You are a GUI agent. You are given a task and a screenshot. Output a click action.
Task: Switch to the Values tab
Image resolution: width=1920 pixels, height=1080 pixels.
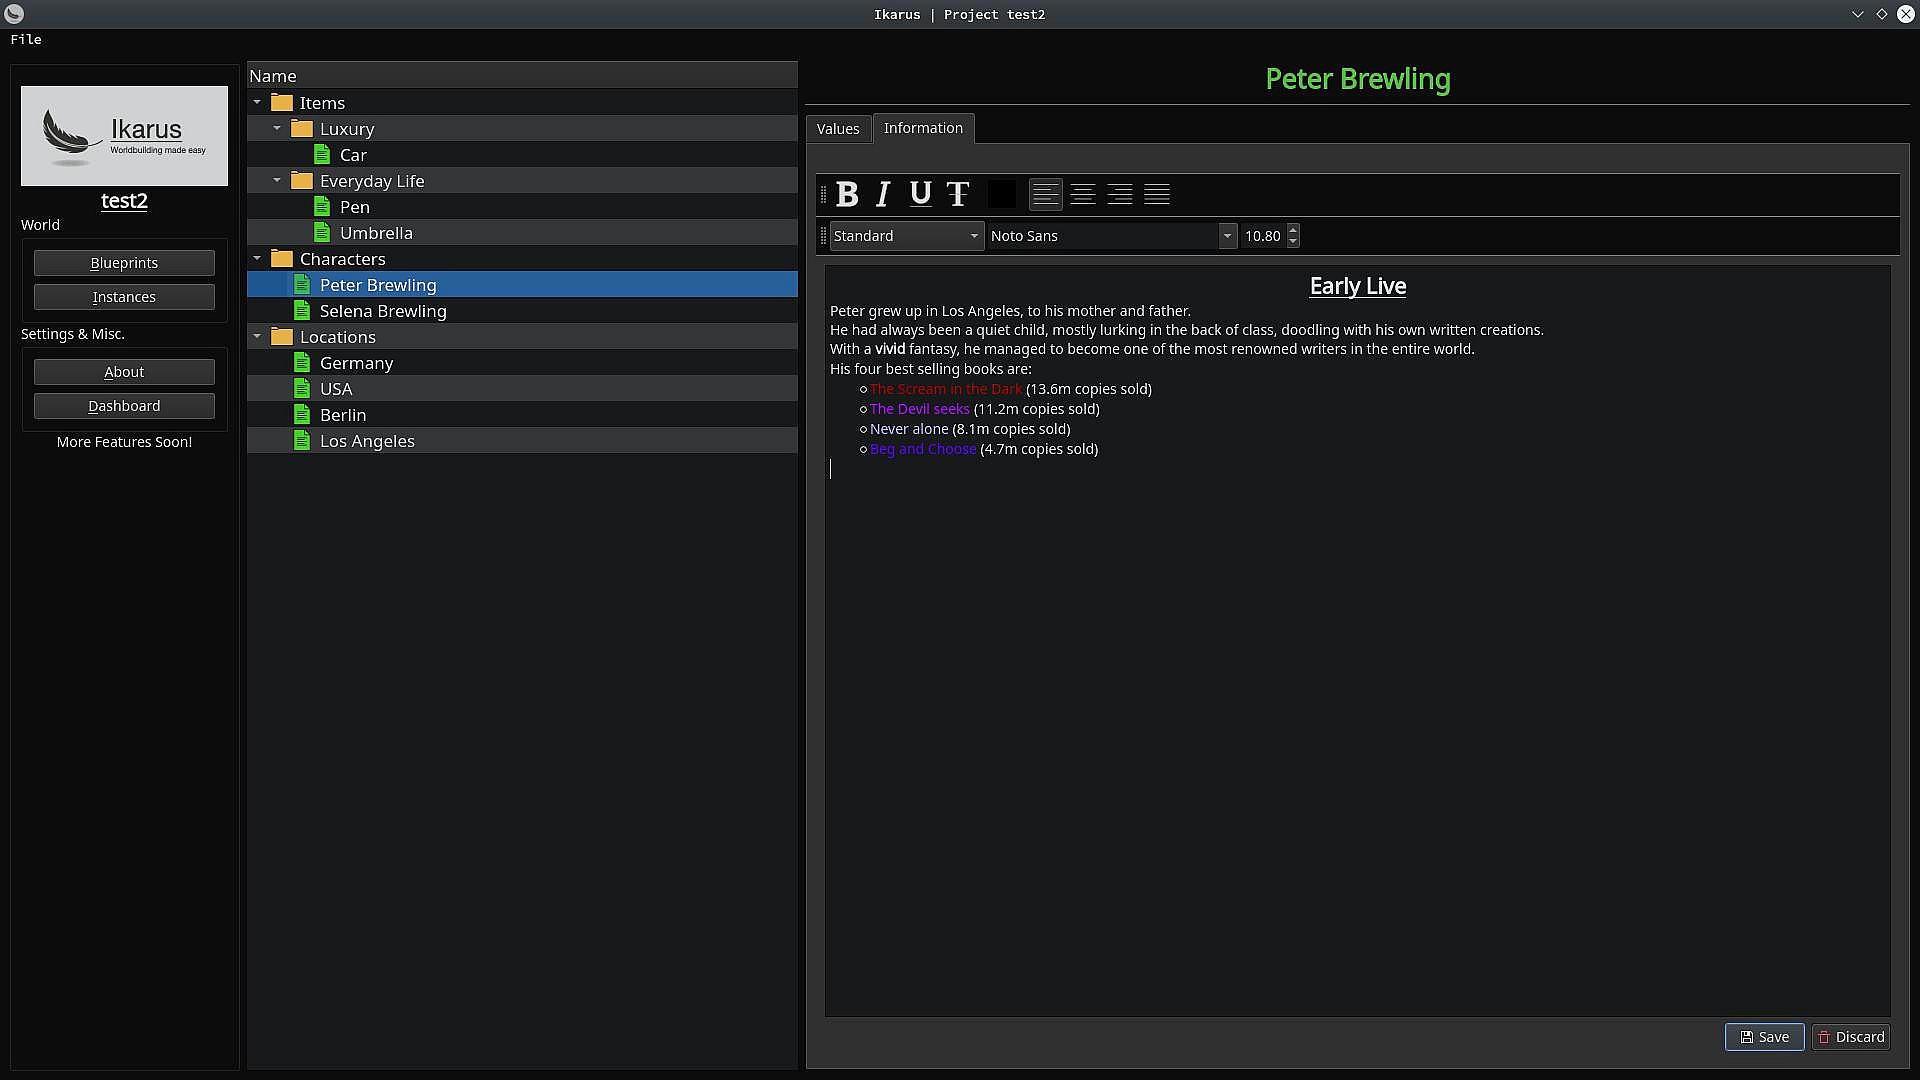[x=837, y=129]
